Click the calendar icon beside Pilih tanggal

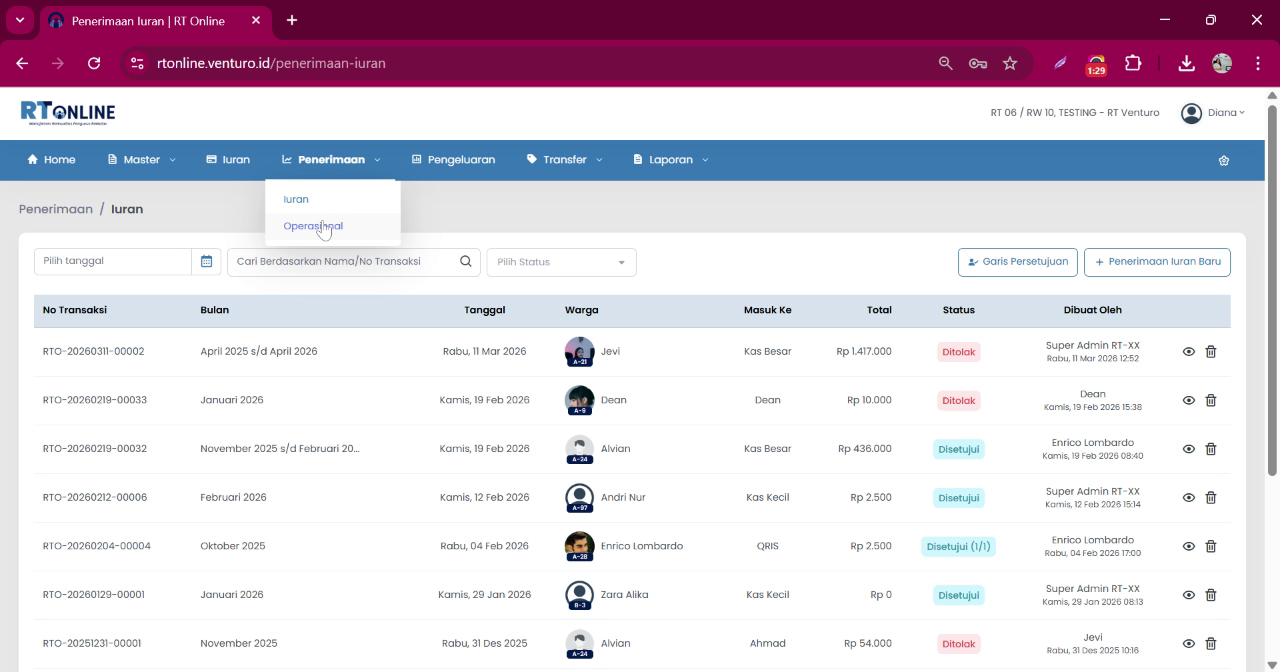pyautogui.click(x=206, y=261)
